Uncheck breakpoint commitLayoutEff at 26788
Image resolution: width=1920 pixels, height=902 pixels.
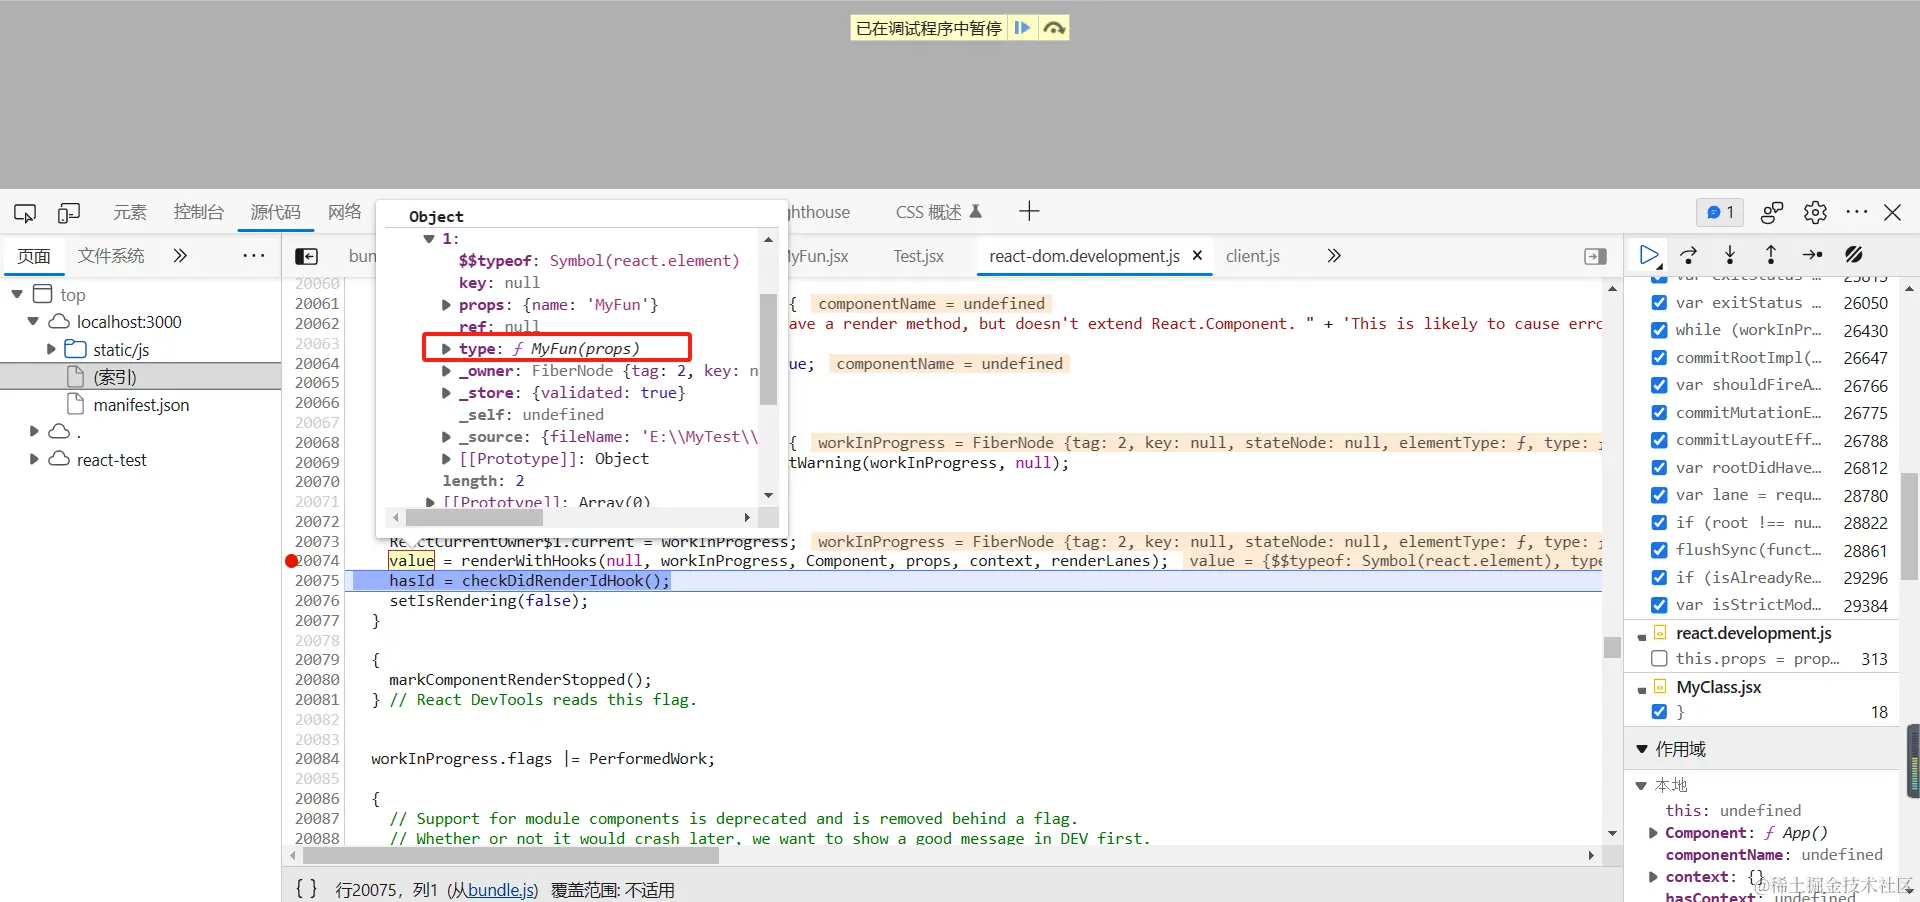[x=1659, y=440]
